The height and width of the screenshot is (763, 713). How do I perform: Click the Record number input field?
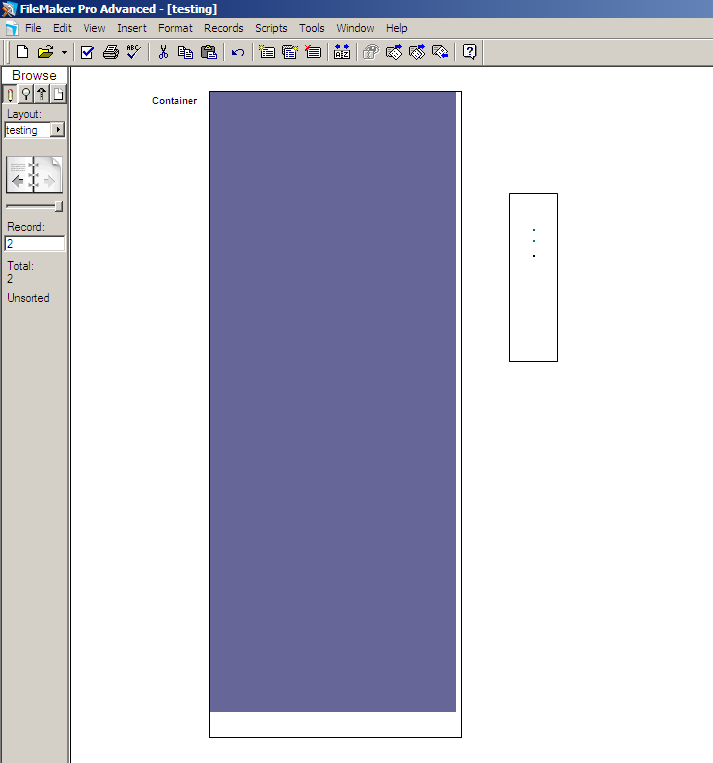35,243
